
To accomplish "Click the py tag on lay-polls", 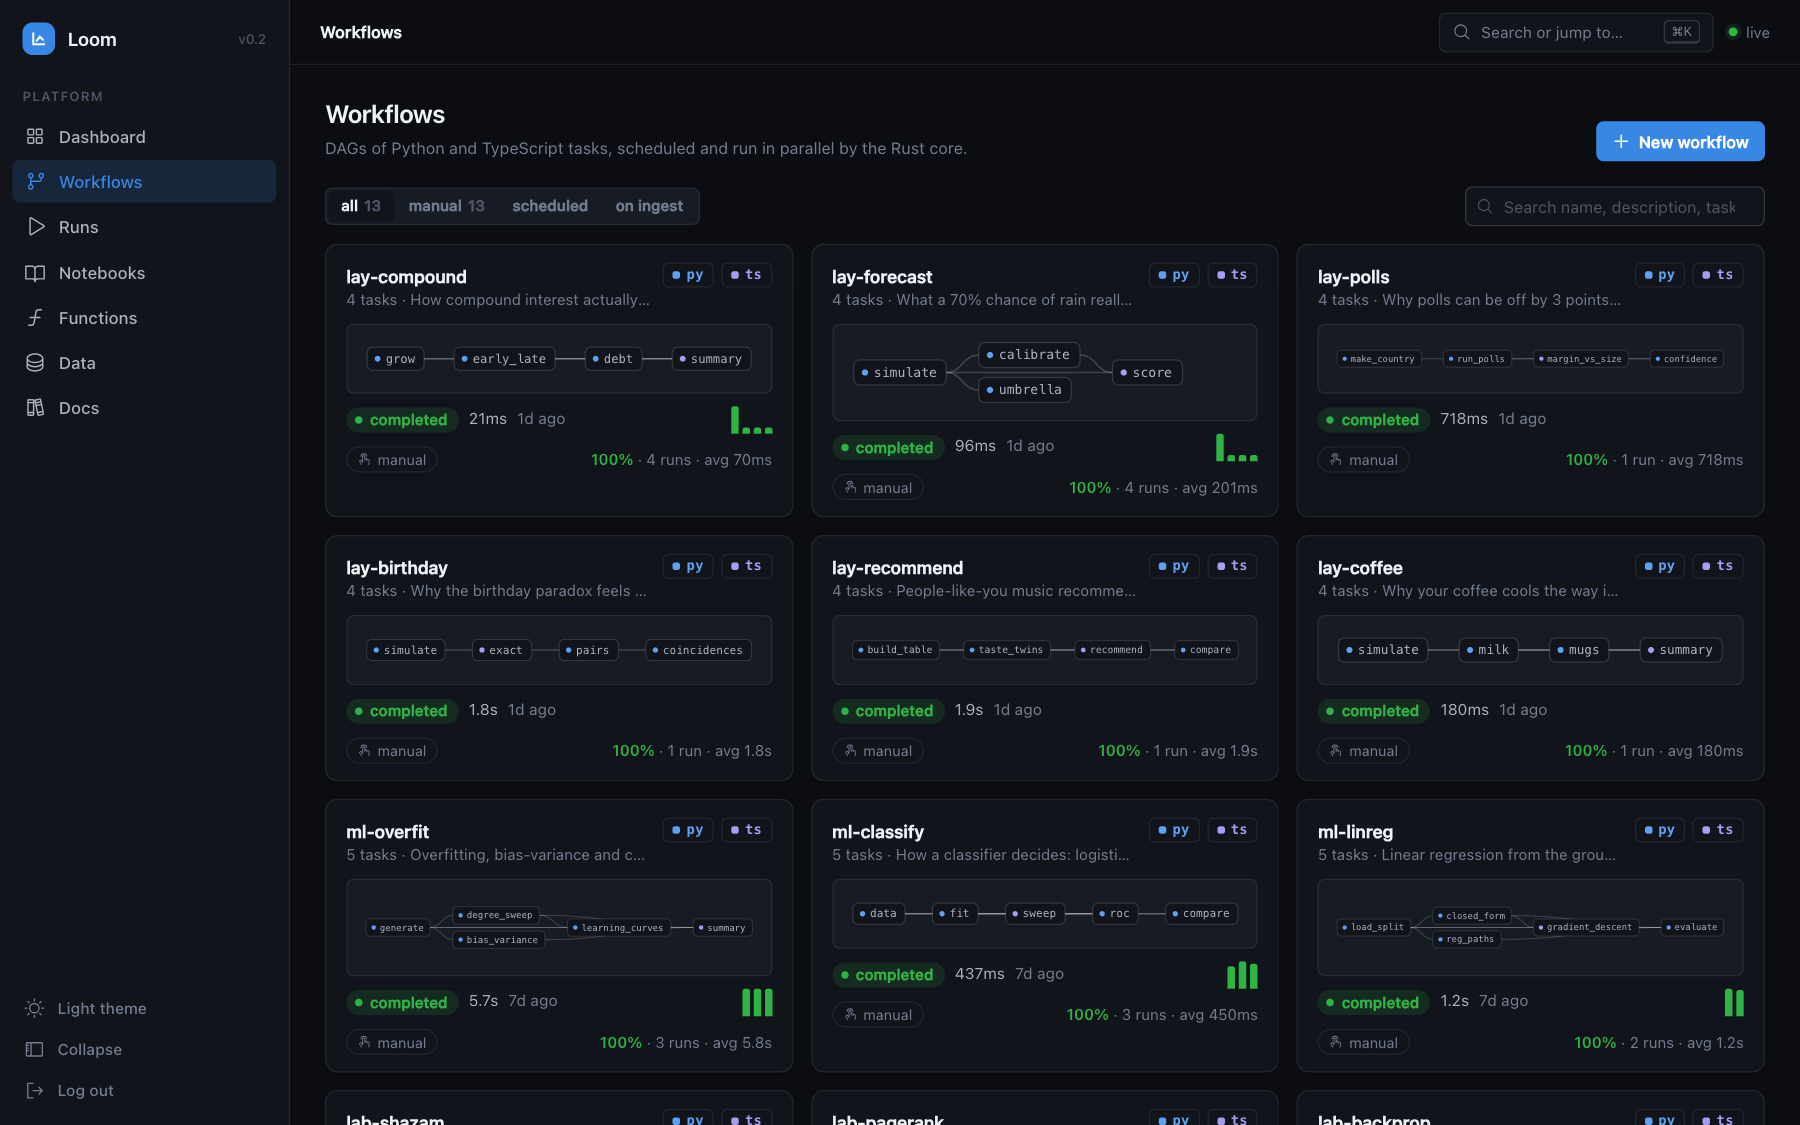I will [x=1659, y=275].
